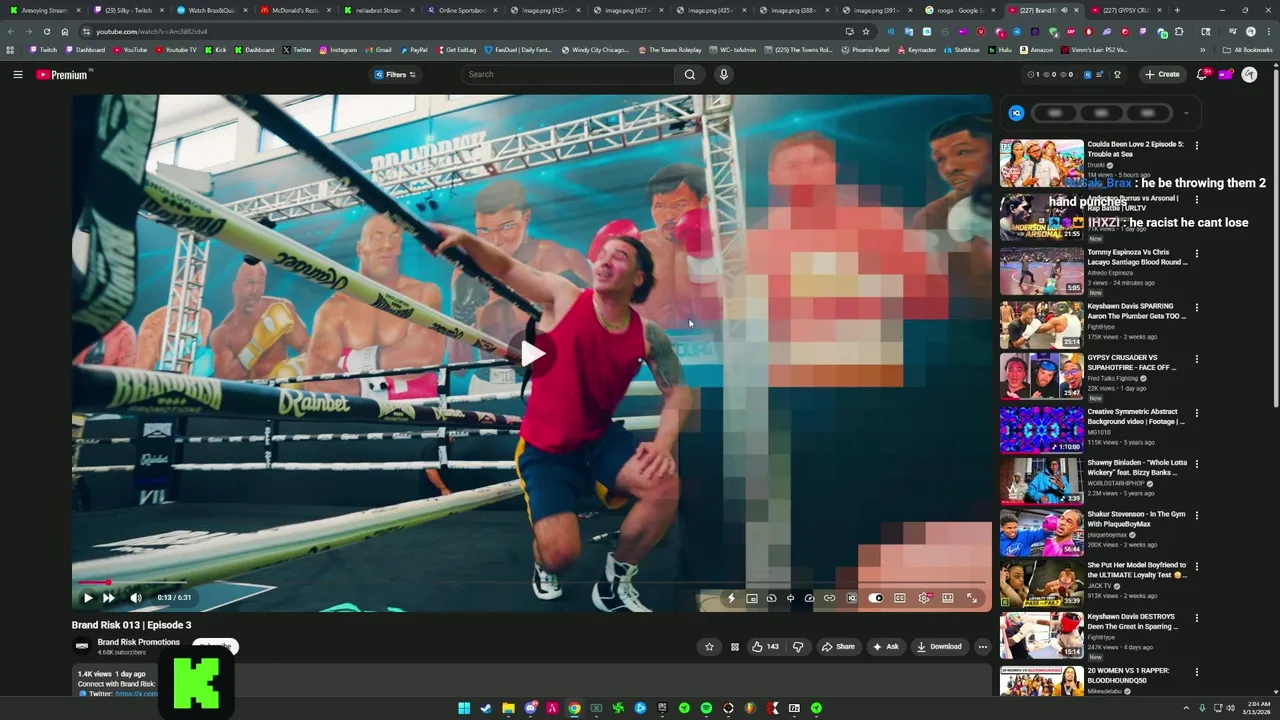Open picture-in-picture from player controls
This screenshot has width=1280, height=720.
click(x=752, y=598)
